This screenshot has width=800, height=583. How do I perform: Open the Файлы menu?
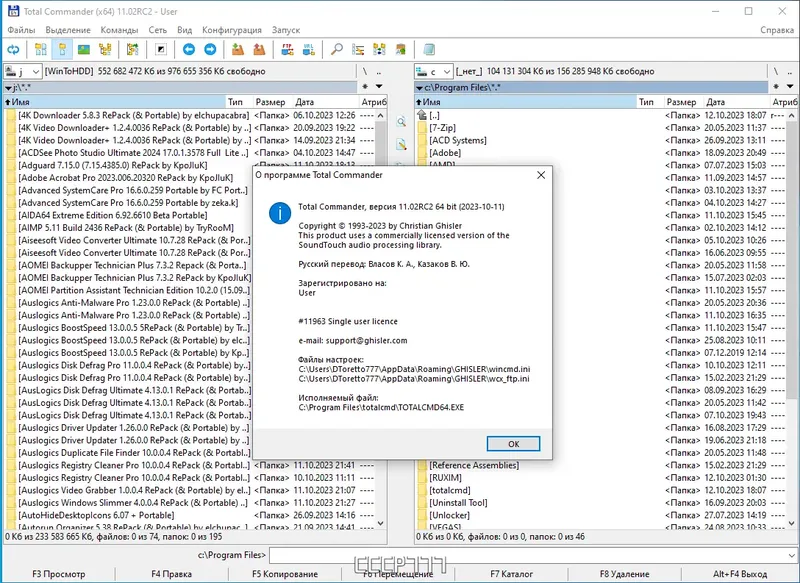point(21,30)
